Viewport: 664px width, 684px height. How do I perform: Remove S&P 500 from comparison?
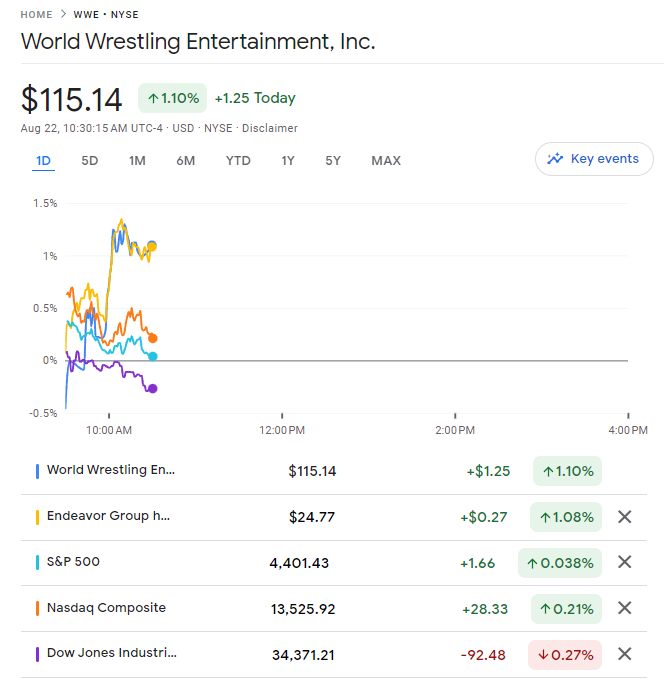click(x=625, y=562)
